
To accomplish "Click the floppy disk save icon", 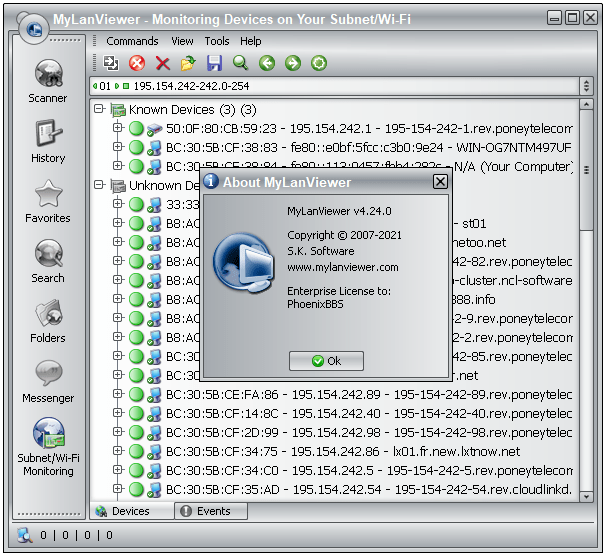I will point(214,63).
